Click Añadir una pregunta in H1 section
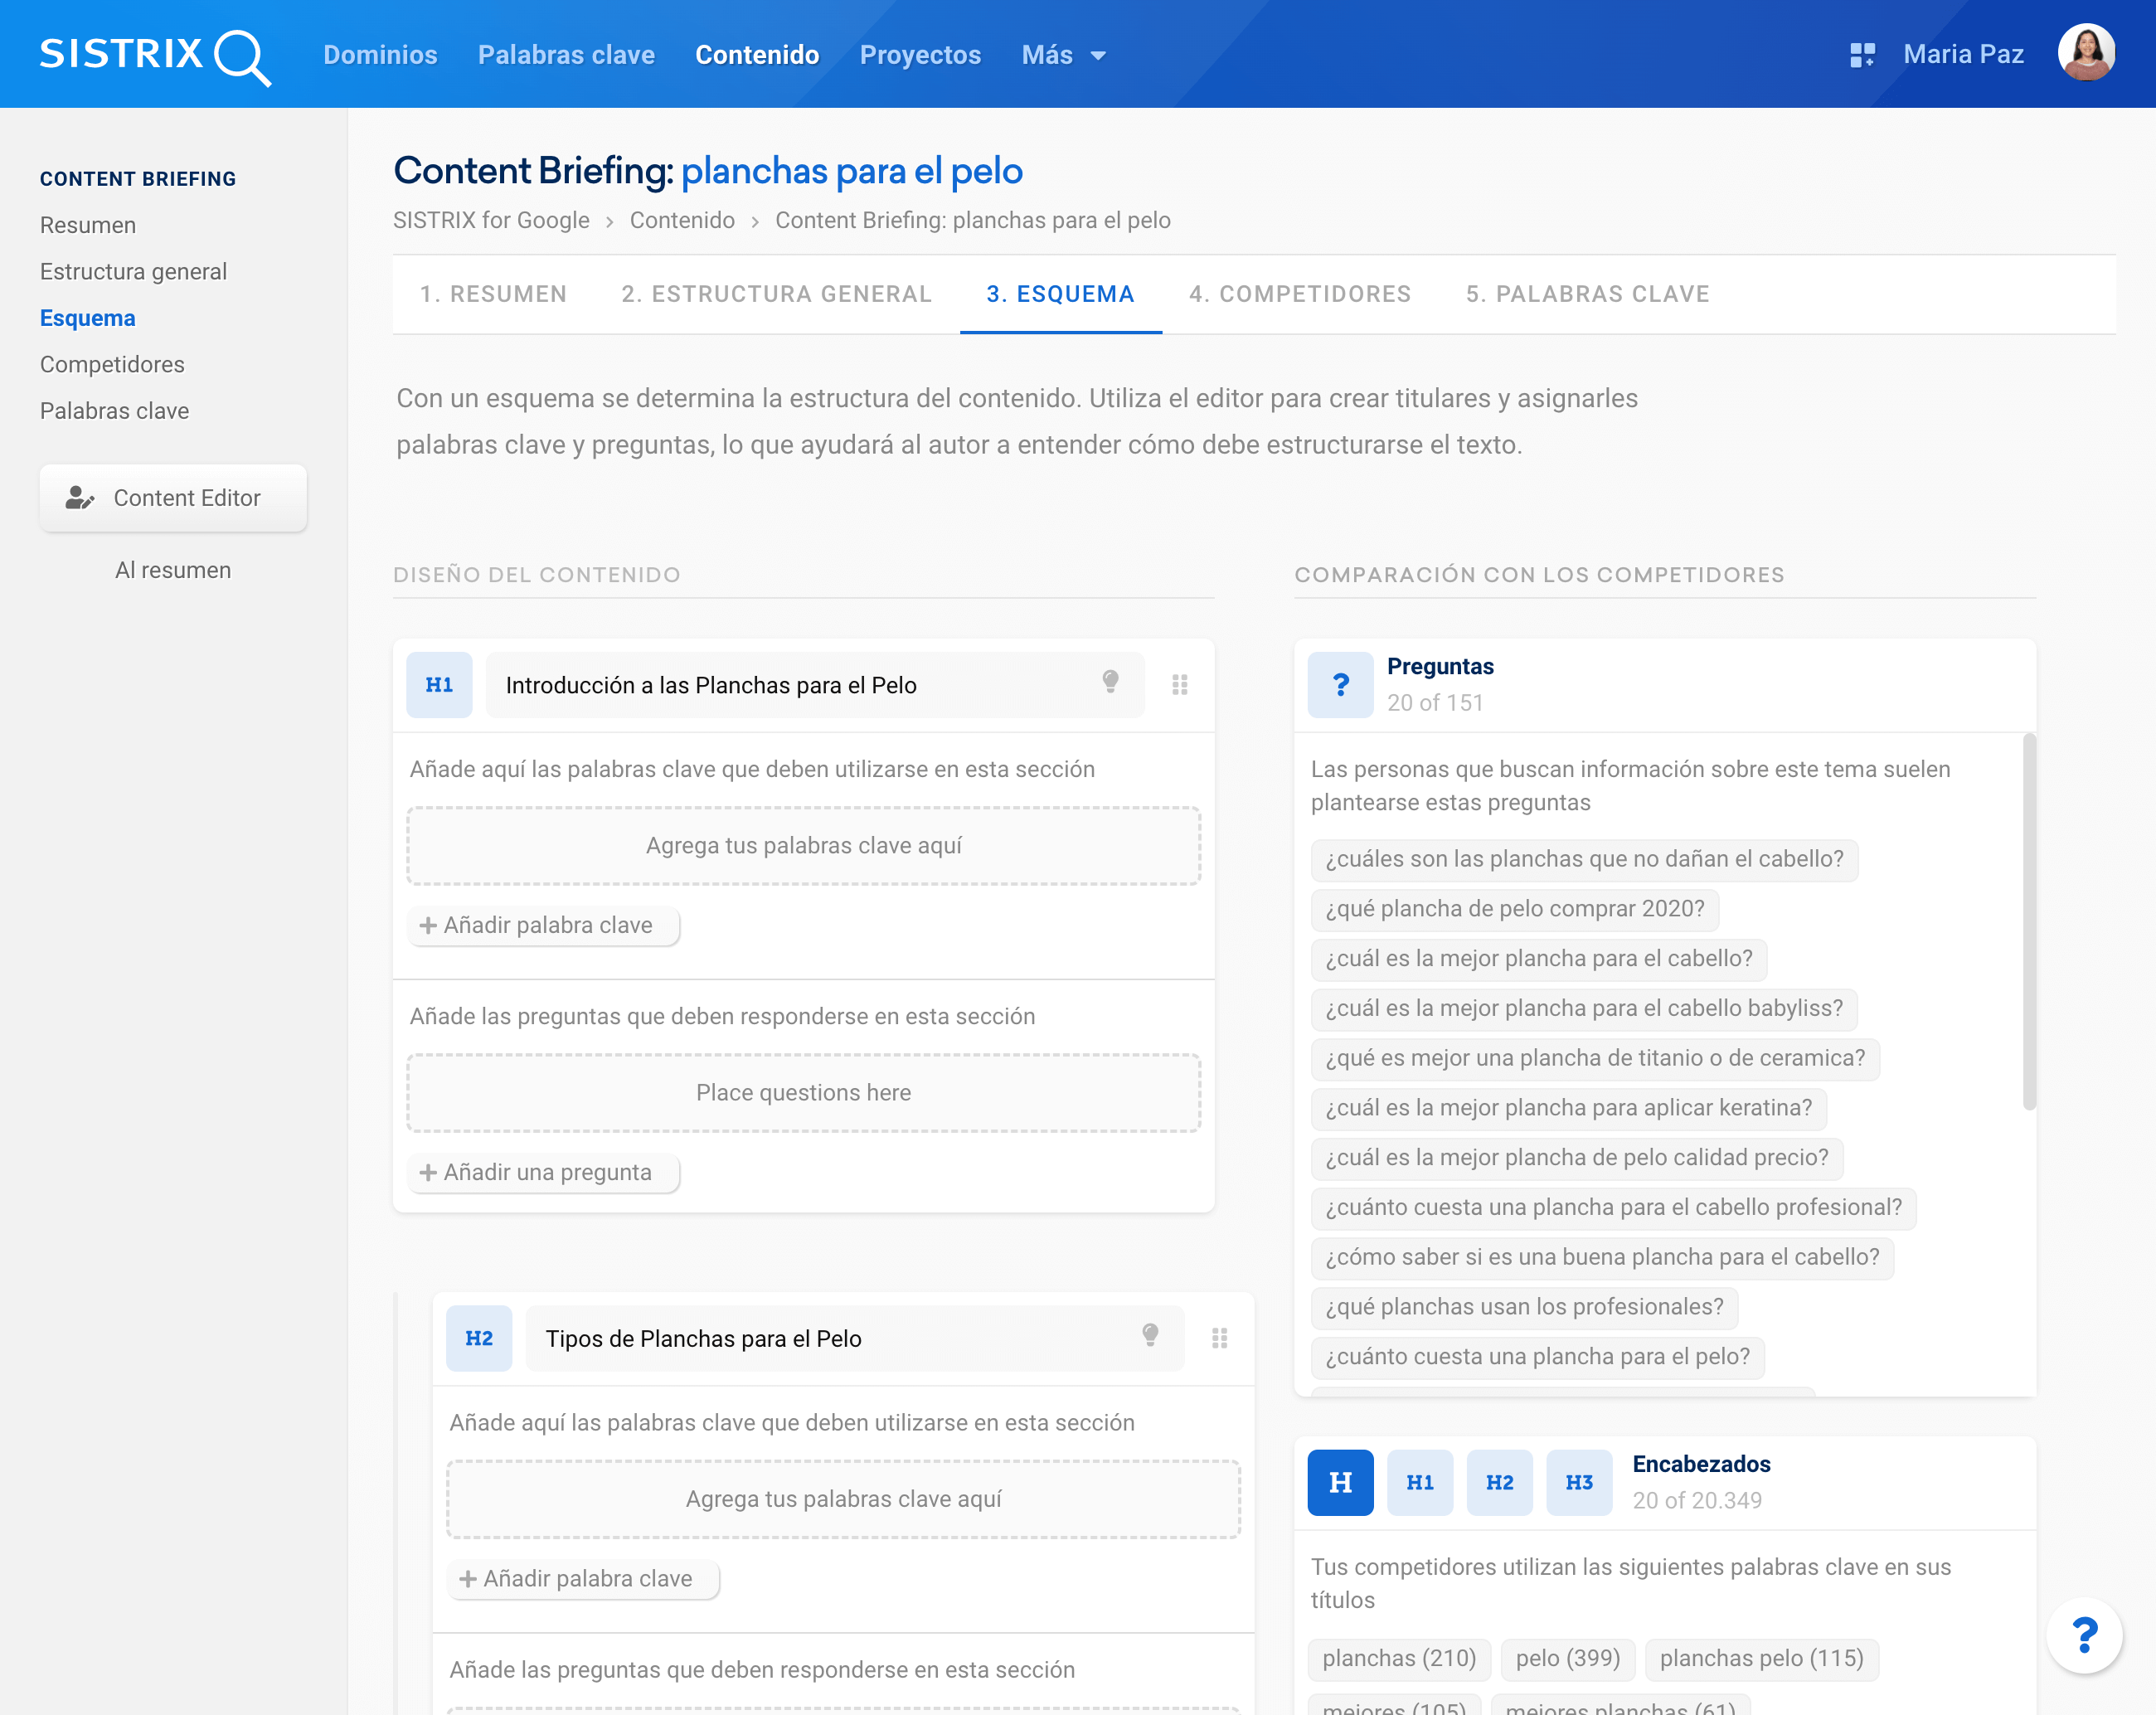2156x1715 pixels. click(543, 1172)
